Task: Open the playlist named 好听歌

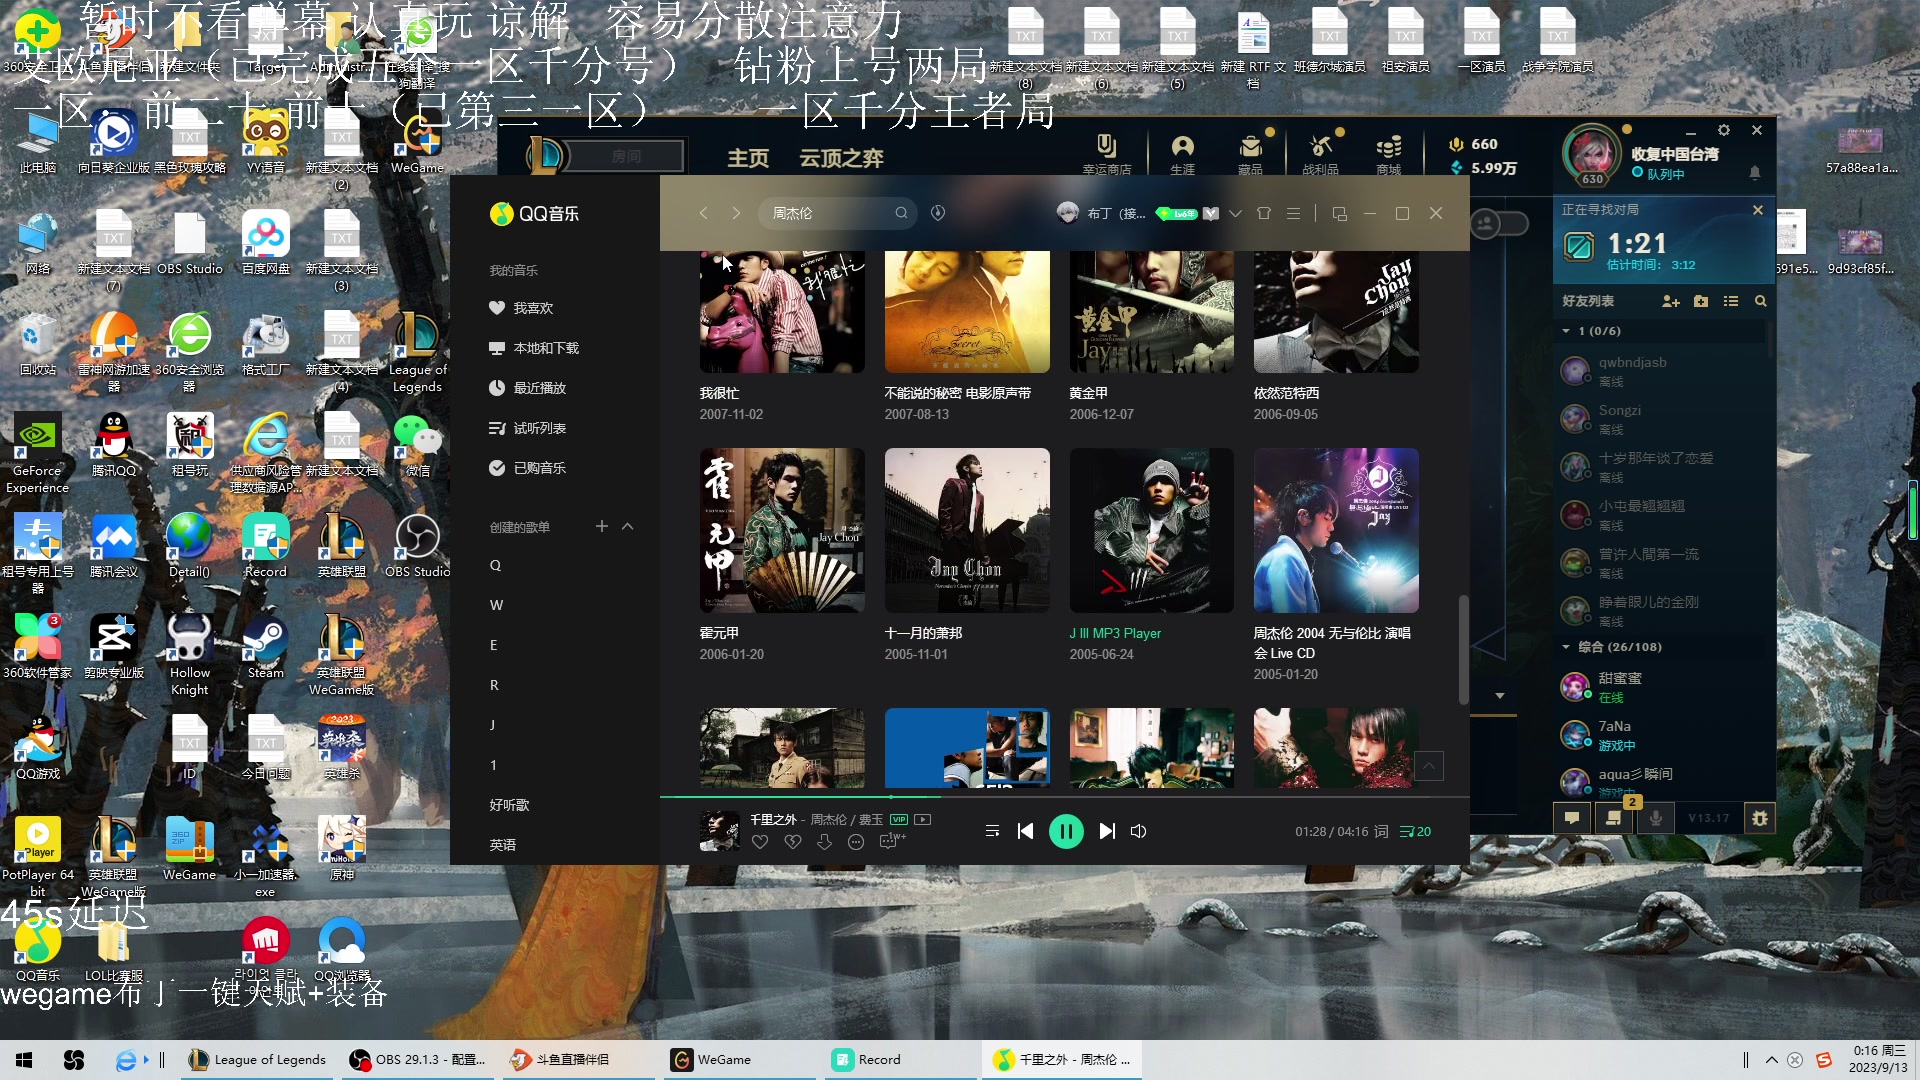Action: click(x=509, y=805)
